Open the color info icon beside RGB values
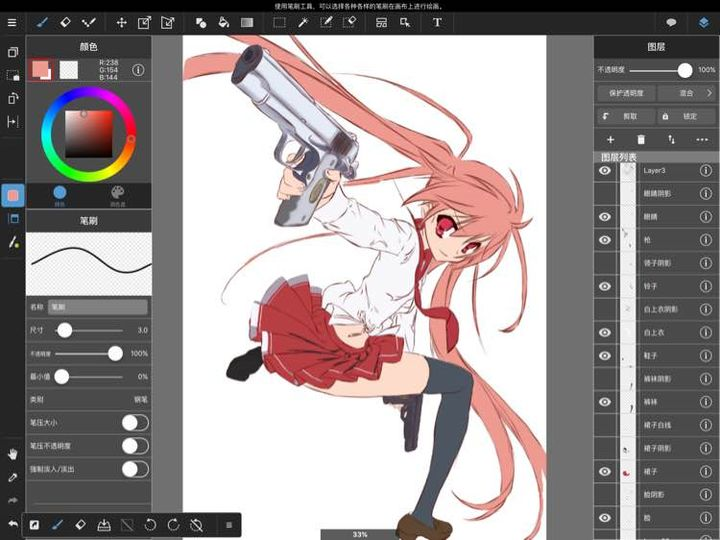This screenshot has height=540, width=720. tap(138, 70)
